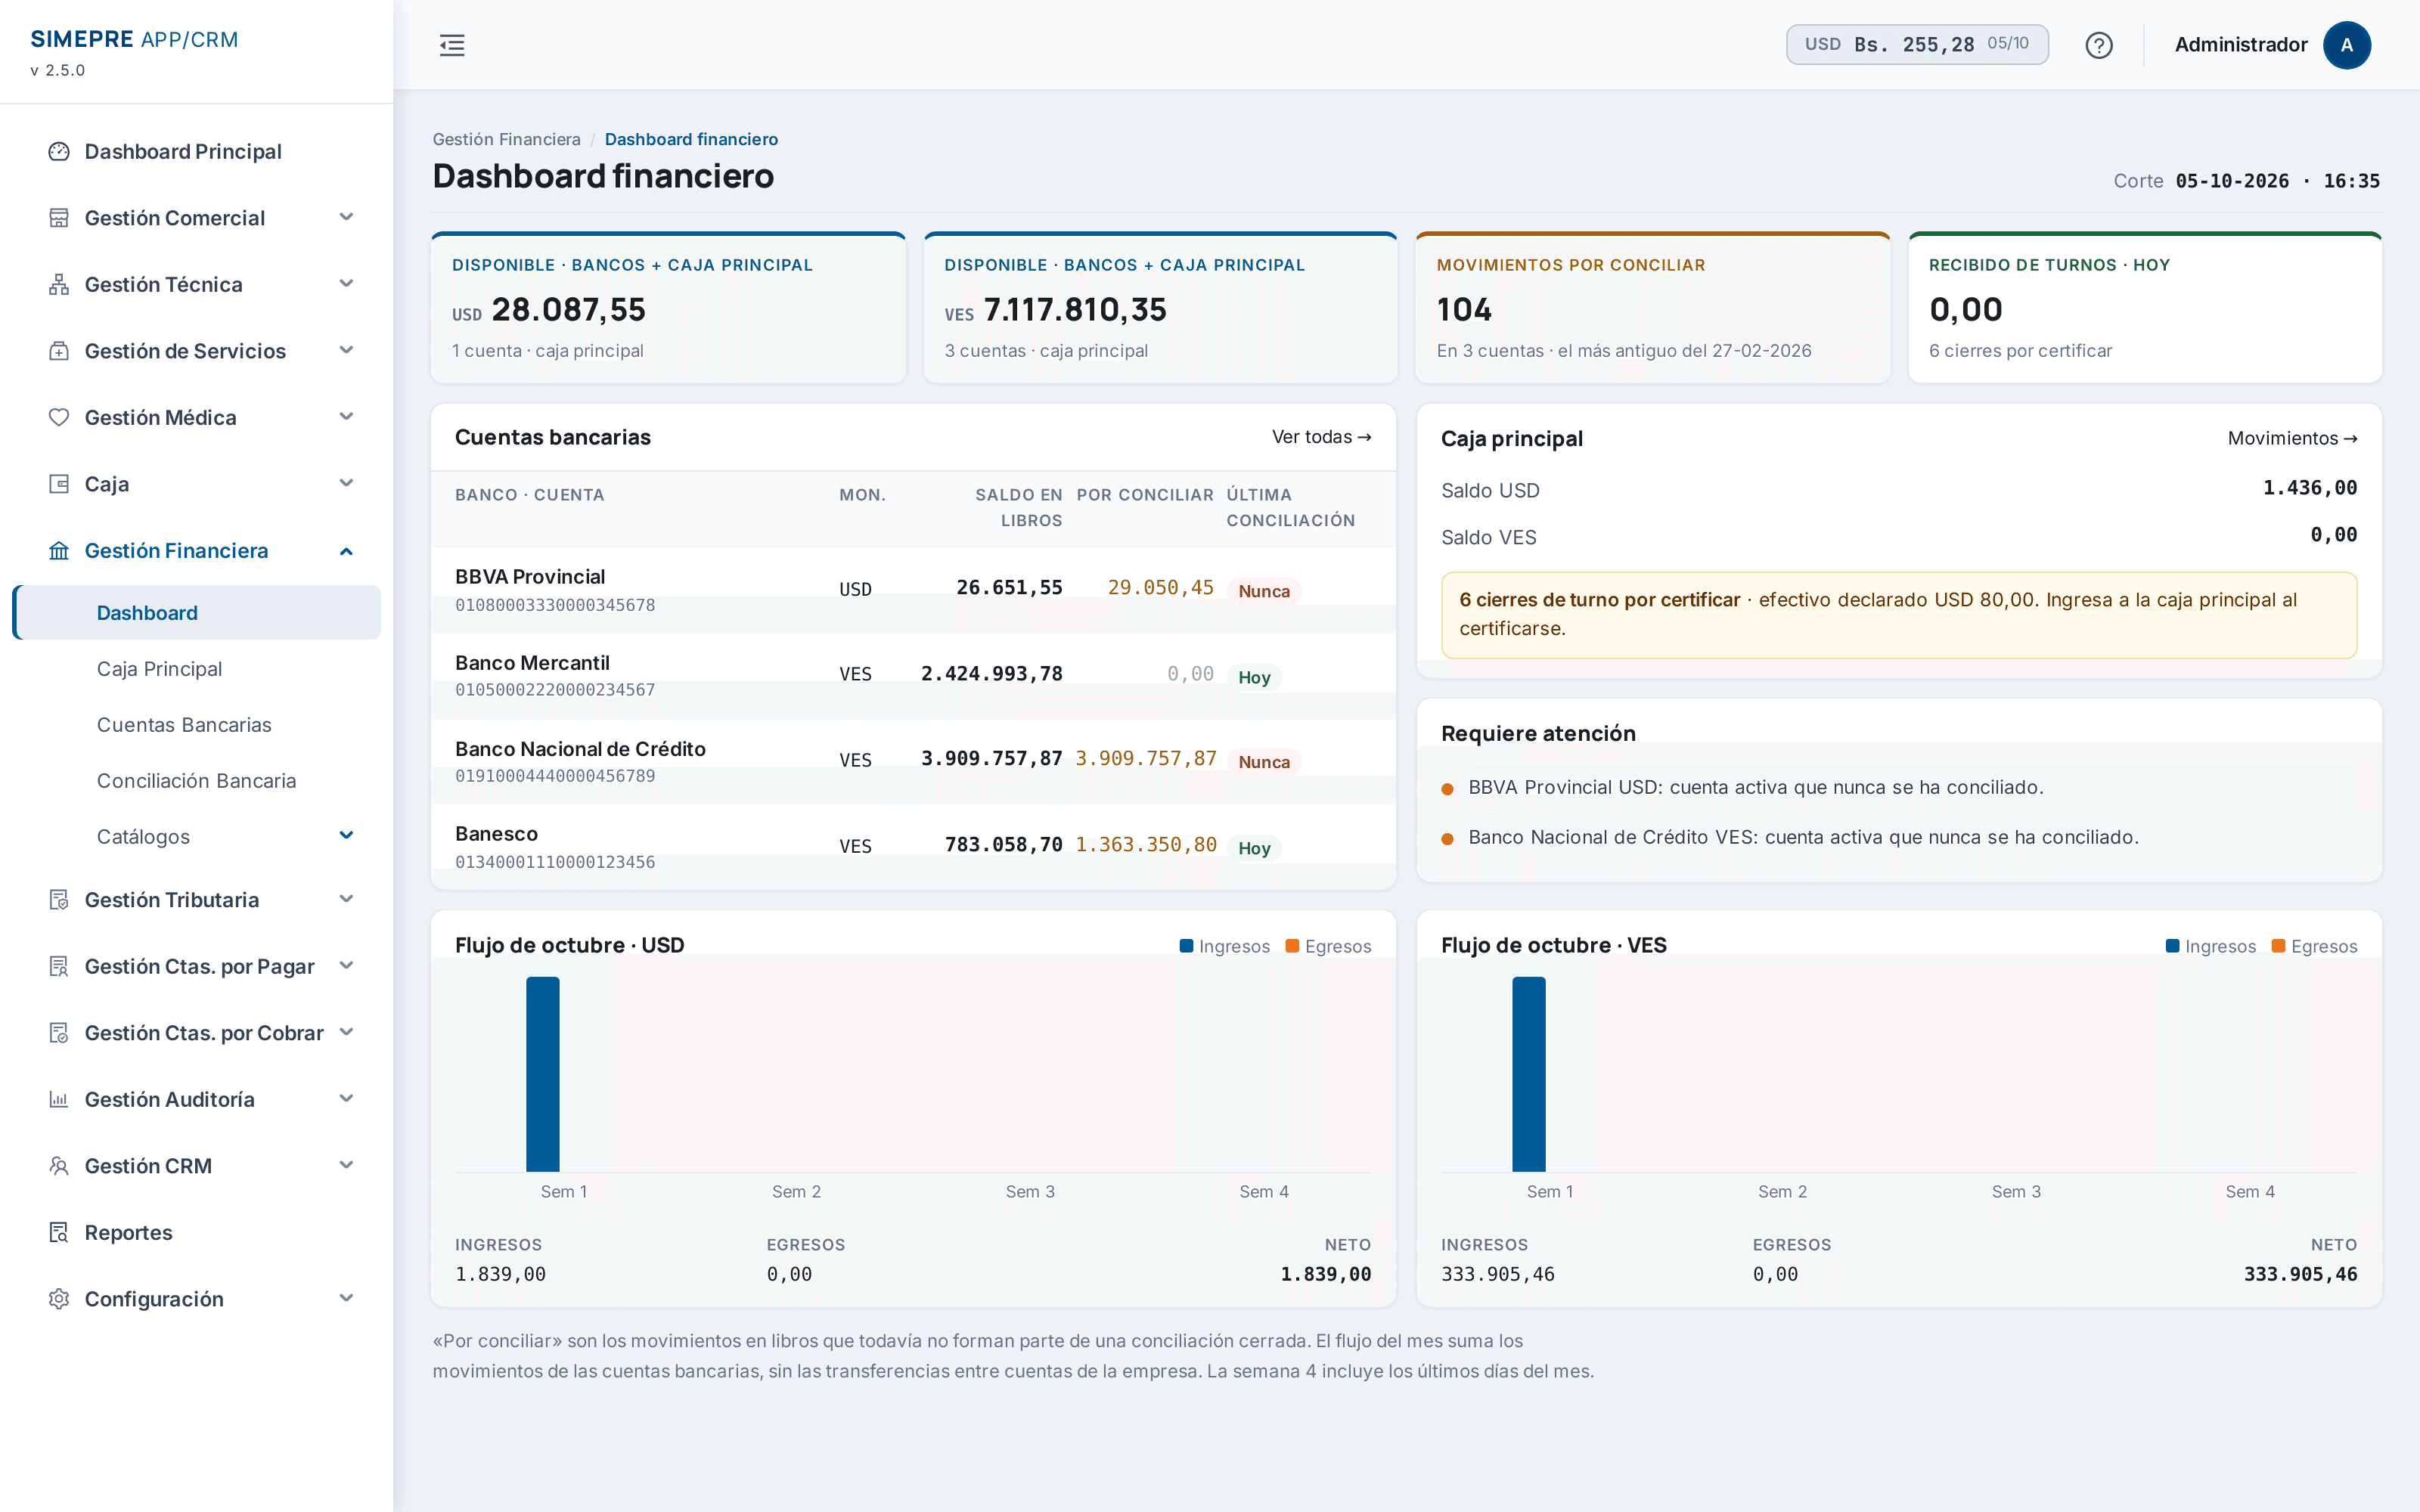Collapse Gestión Financiera with its up chevron
Image resolution: width=2420 pixels, height=1512 pixels.
click(x=346, y=551)
